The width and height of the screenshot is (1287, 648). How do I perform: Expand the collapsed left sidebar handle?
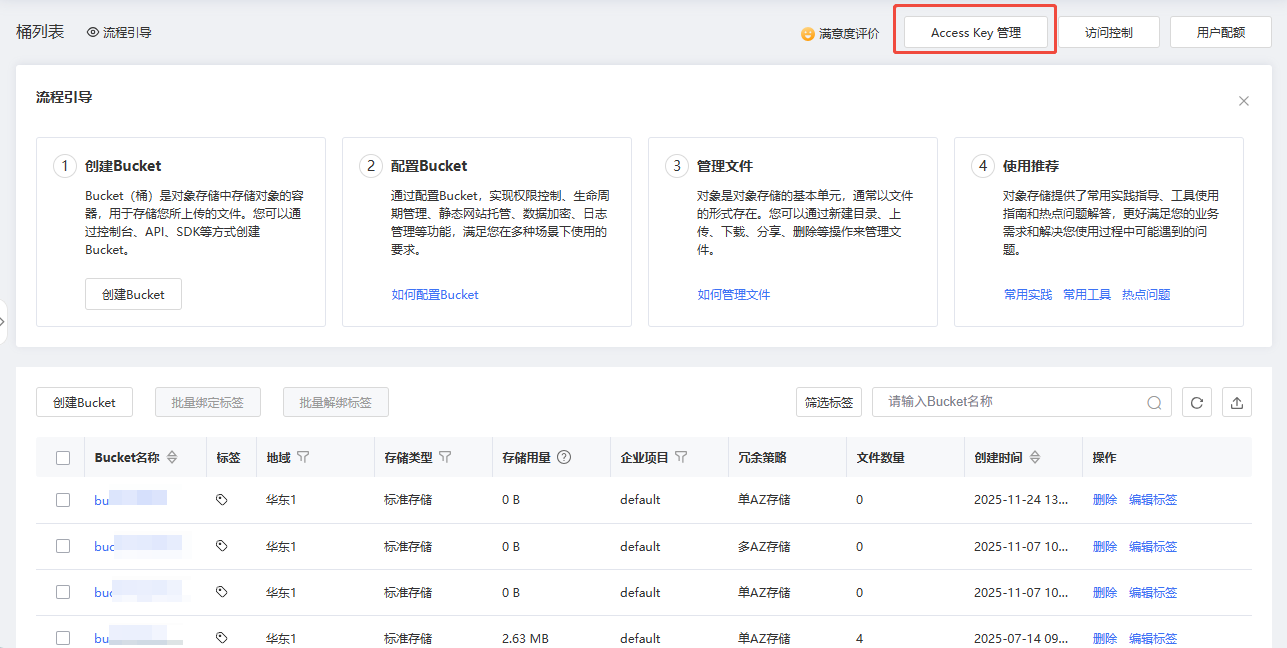click(x=4, y=321)
